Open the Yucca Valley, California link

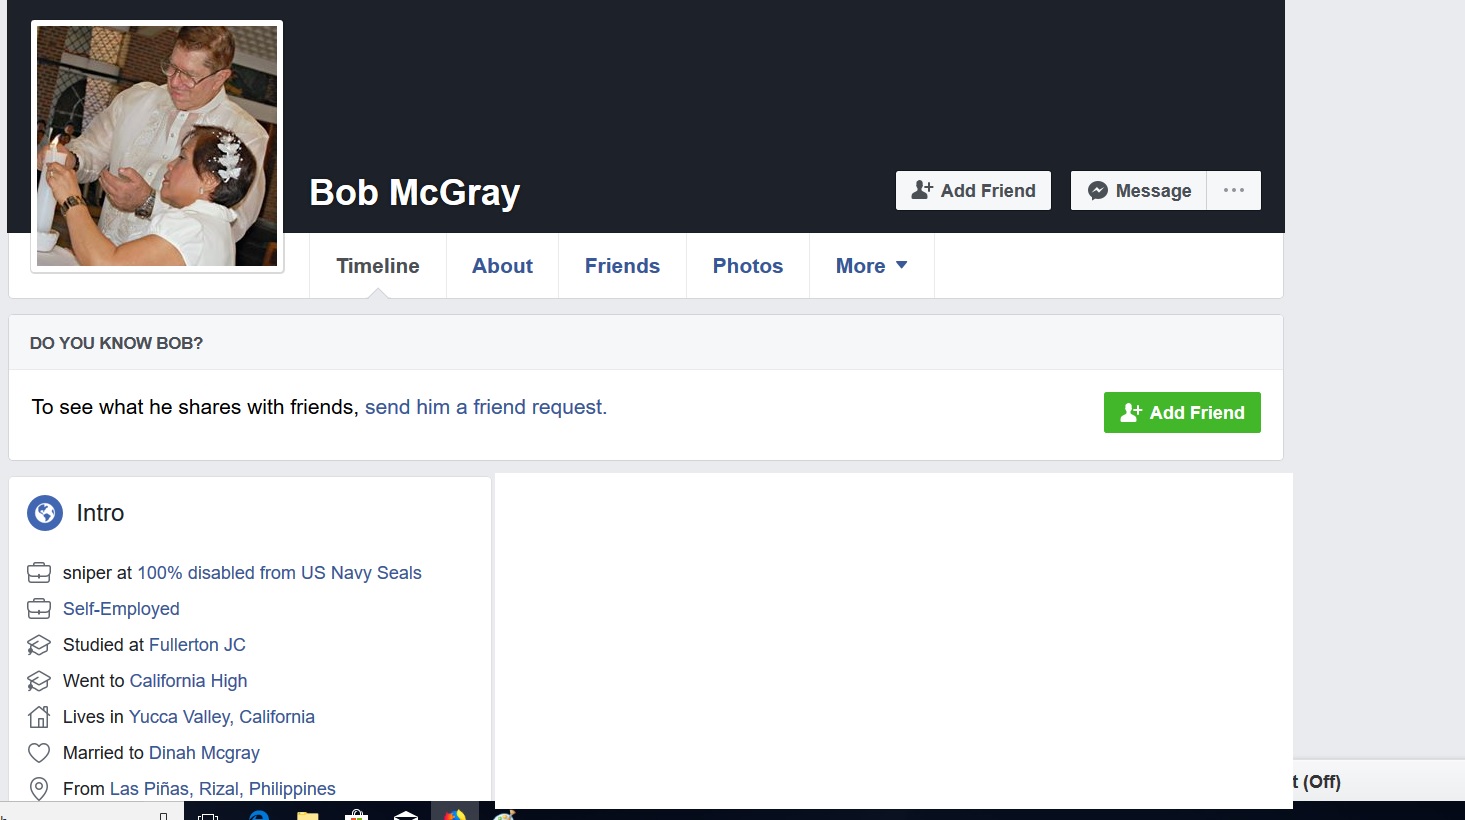click(221, 717)
